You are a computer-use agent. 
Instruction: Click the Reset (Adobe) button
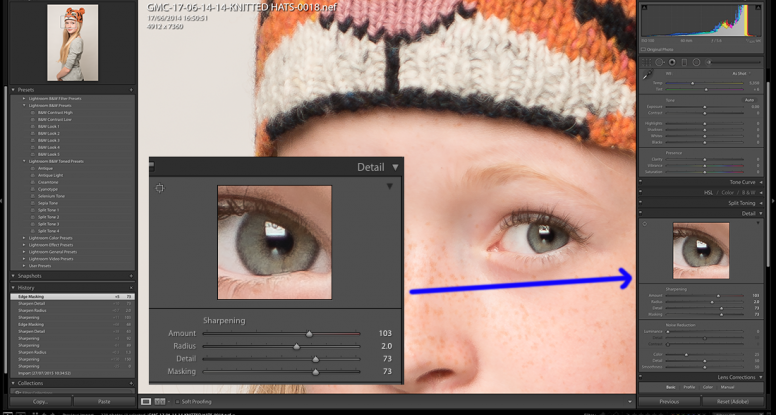(733, 402)
